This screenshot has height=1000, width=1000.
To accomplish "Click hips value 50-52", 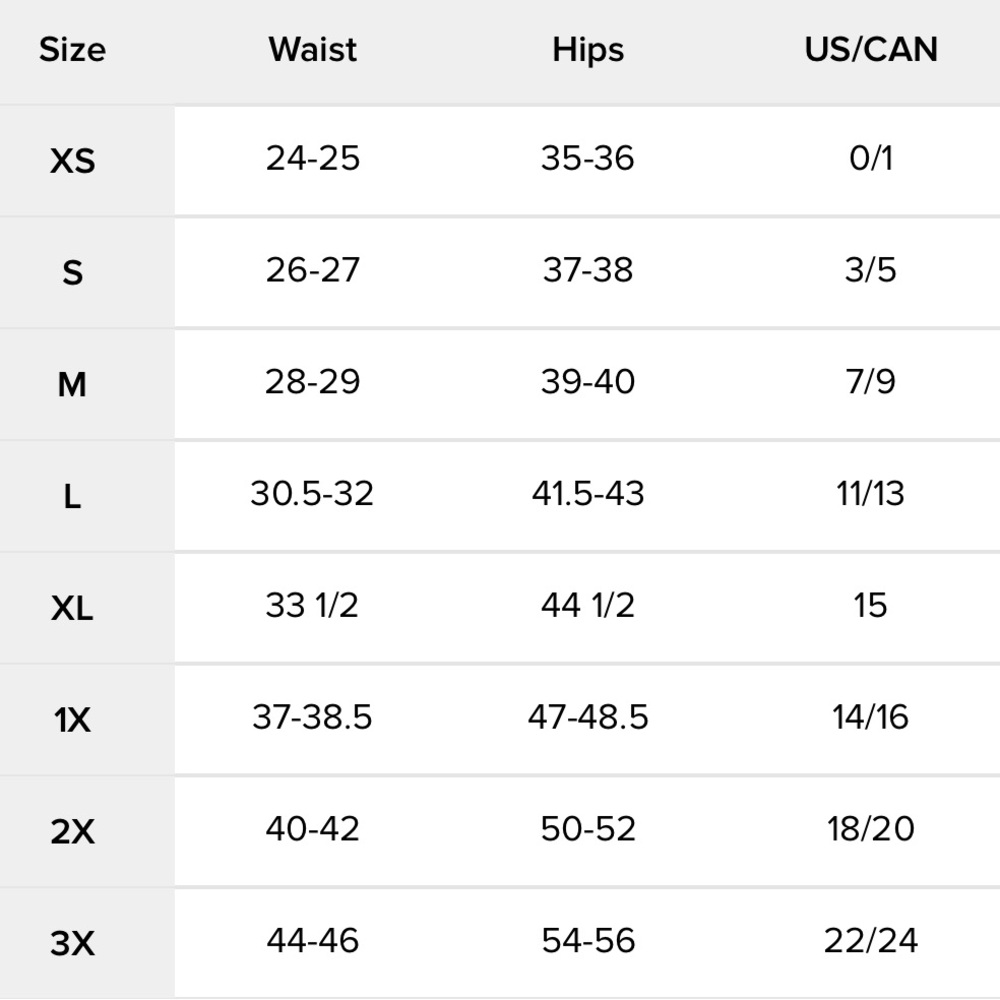I will click(x=588, y=829).
